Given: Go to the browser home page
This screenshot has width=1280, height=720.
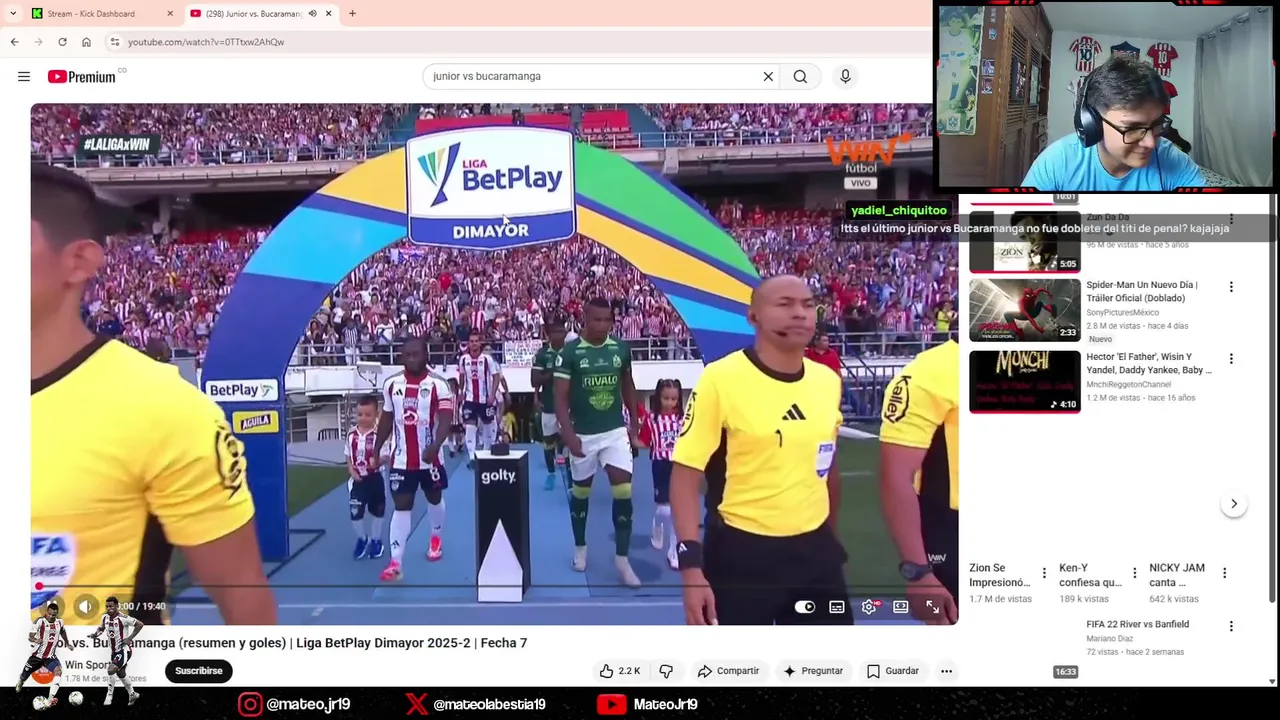Looking at the screenshot, I should tap(86, 42).
